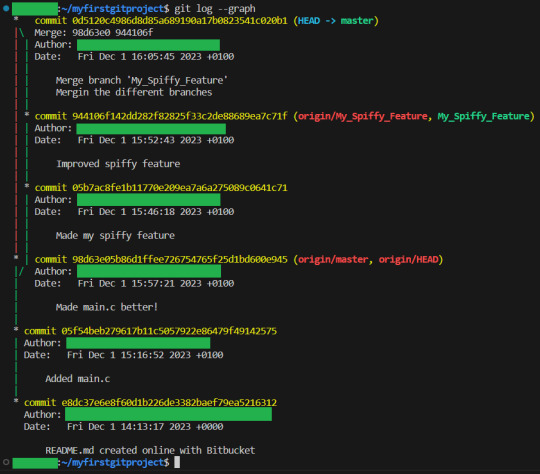This screenshot has width=540, height=474.
Task: Click the 'Improved spiffy feature' commit message
Action: pos(118,164)
